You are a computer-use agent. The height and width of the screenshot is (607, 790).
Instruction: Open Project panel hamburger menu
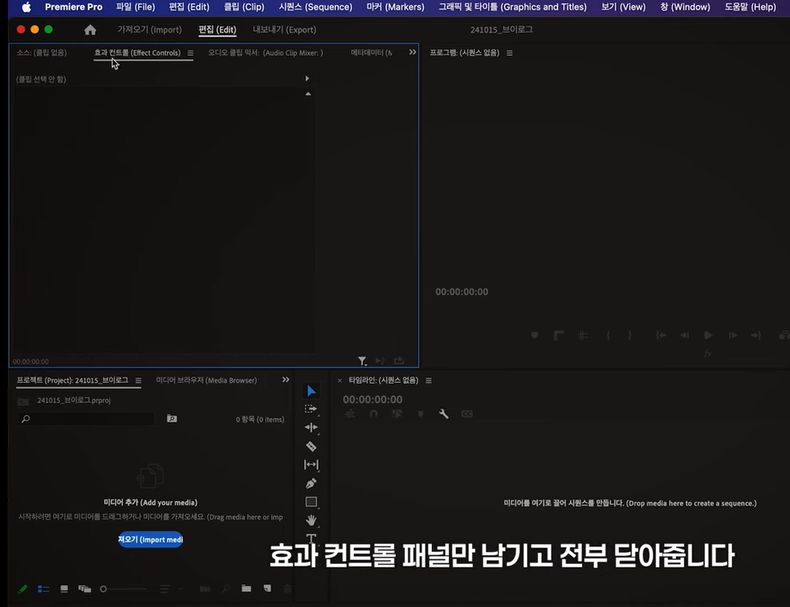(x=138, y=380)
